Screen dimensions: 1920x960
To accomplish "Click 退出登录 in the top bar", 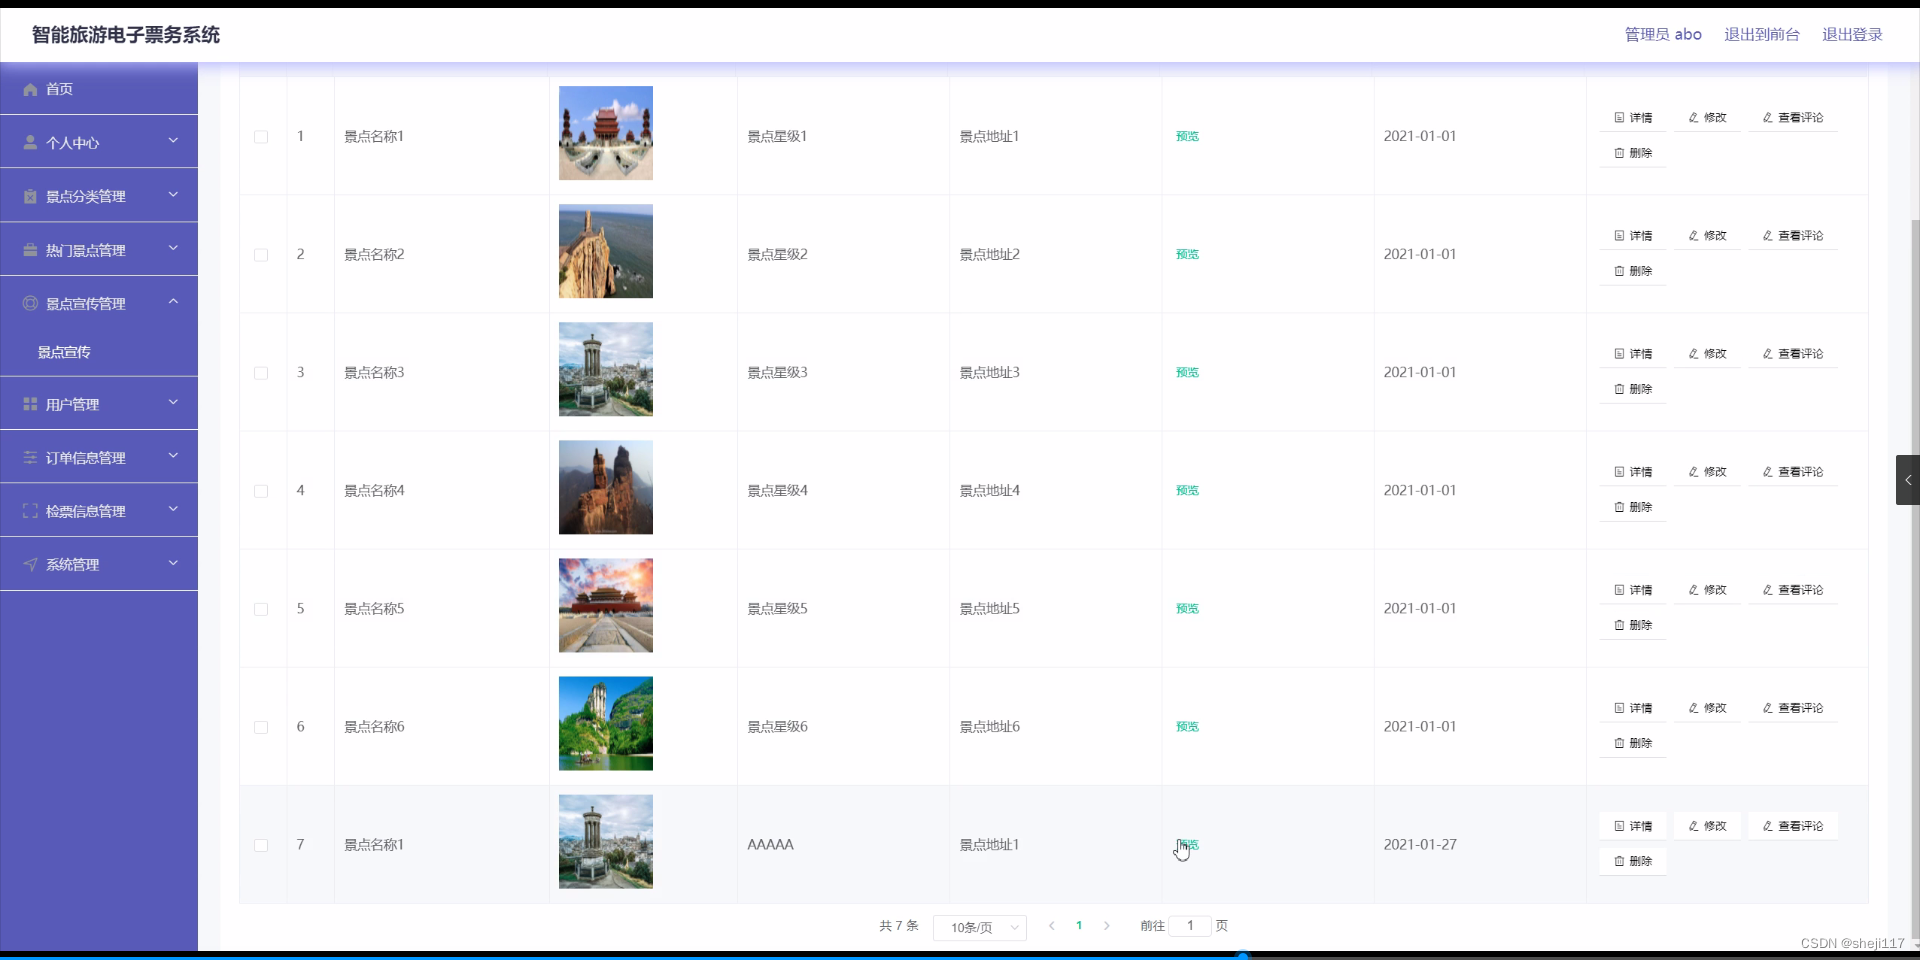I will point(1851,34).
